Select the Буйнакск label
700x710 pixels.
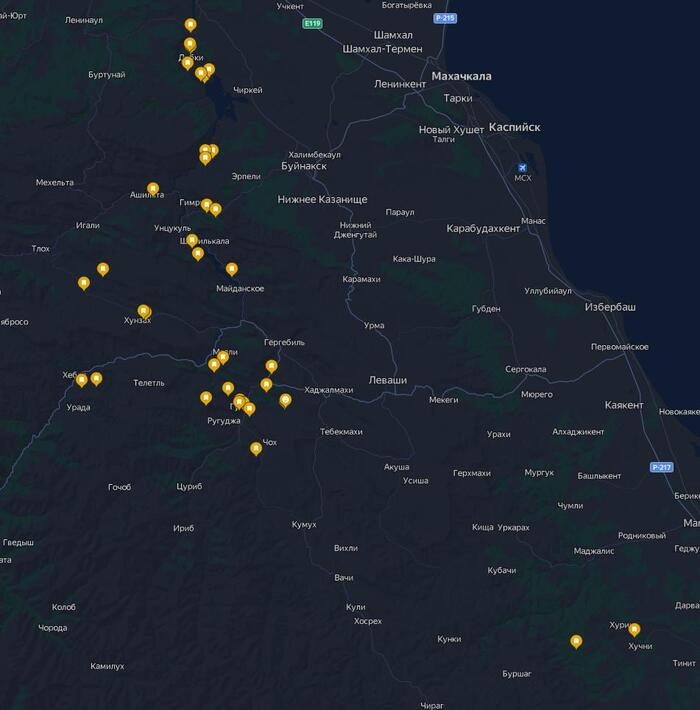[x=304, y=166]
